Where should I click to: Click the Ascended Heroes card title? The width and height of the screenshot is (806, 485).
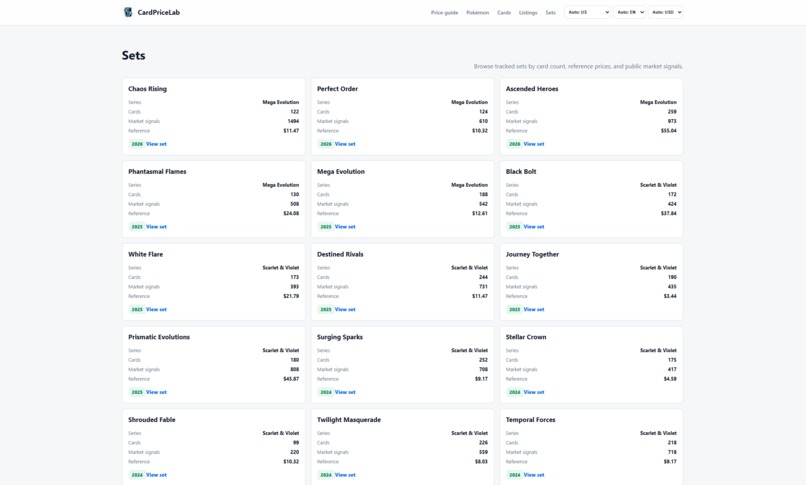532,89
